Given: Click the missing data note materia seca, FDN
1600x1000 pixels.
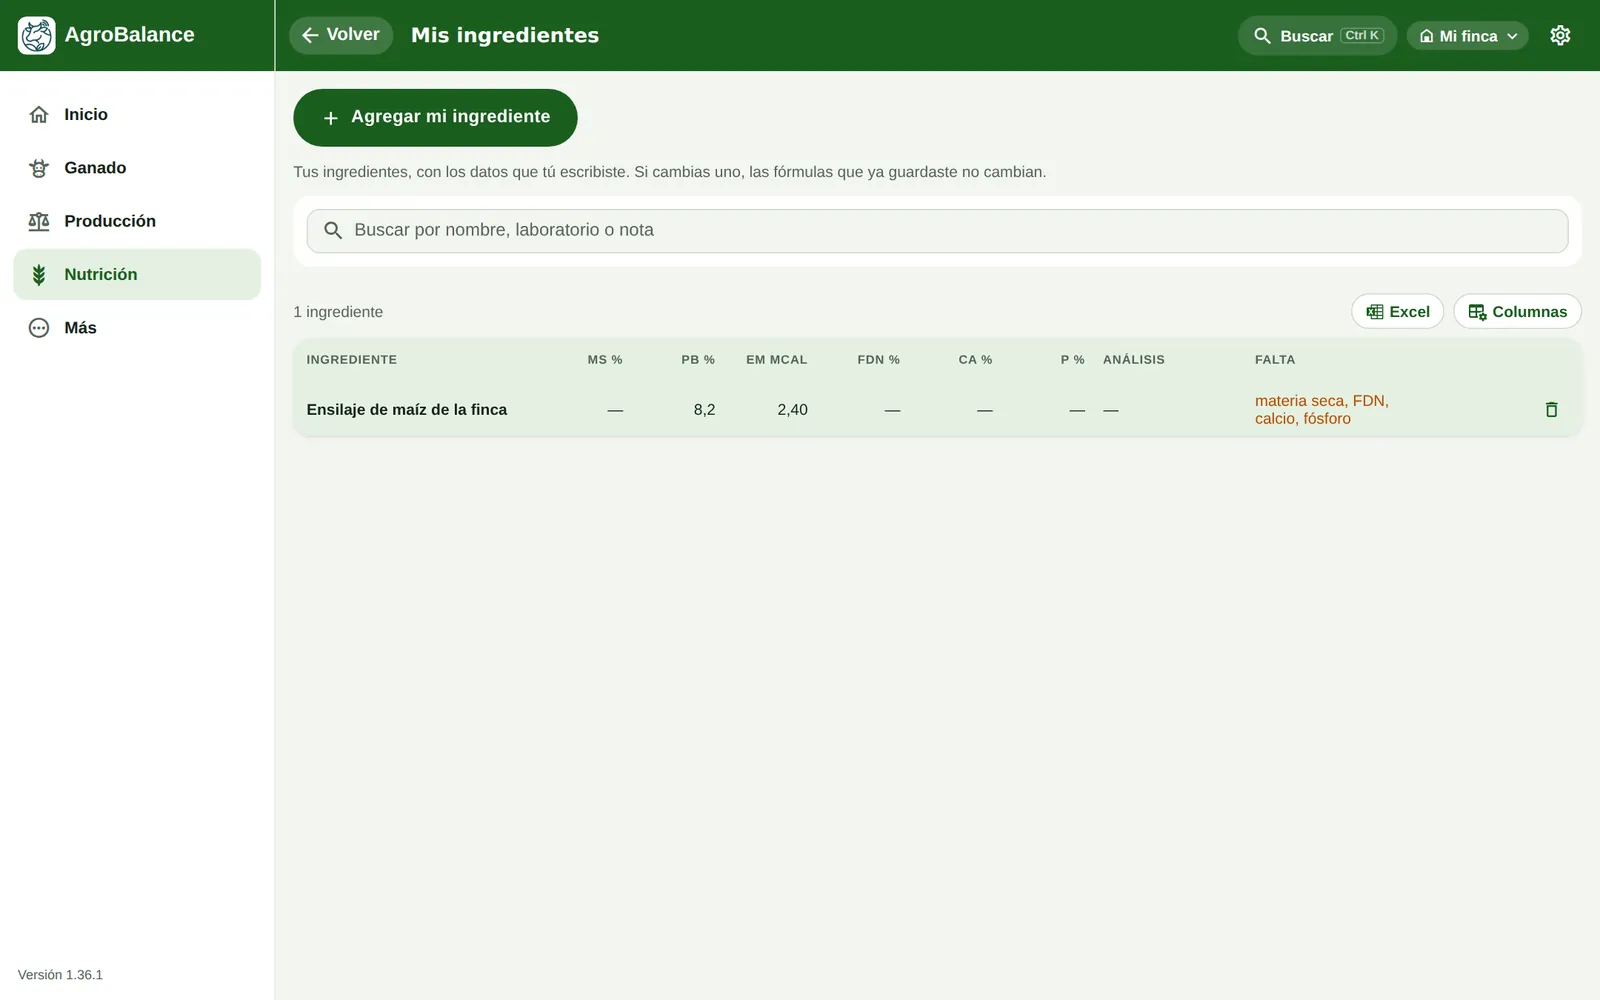Looking at the screenshot, I should pos(1322,410).
